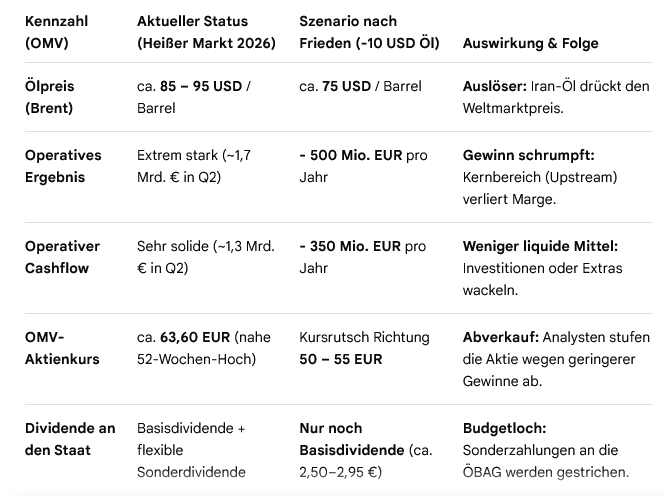Click the Dividende an den Staat label
The image size is (664, 496).
click(x=70, y=439)
